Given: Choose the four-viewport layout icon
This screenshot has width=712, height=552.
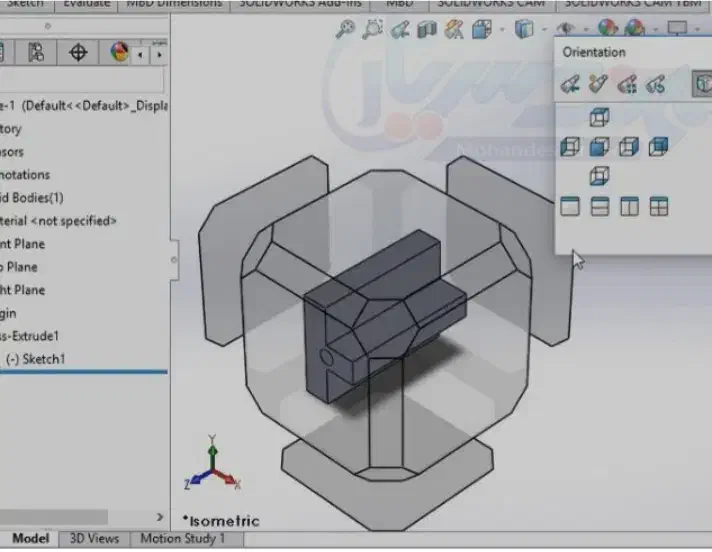Looking at the screenshot, I should pyautogui.click(x=659, y=207).
